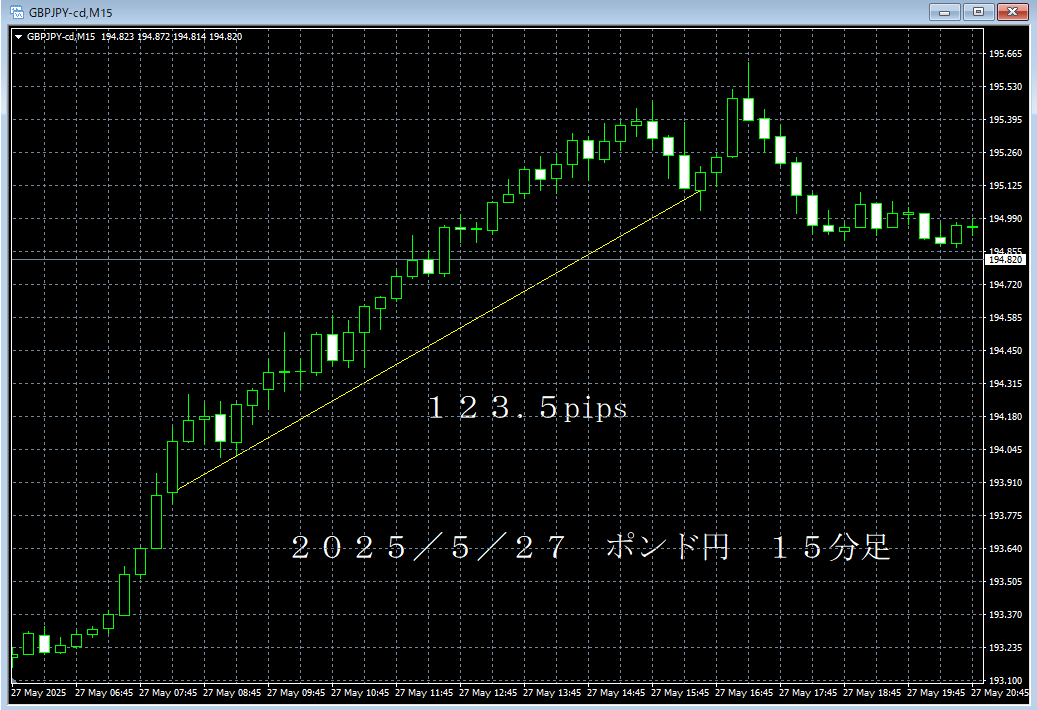Open the GBPJPY-cd,M15 chart dropdown triangle
Screen dimensions: 1037x710
click(18, 37)
